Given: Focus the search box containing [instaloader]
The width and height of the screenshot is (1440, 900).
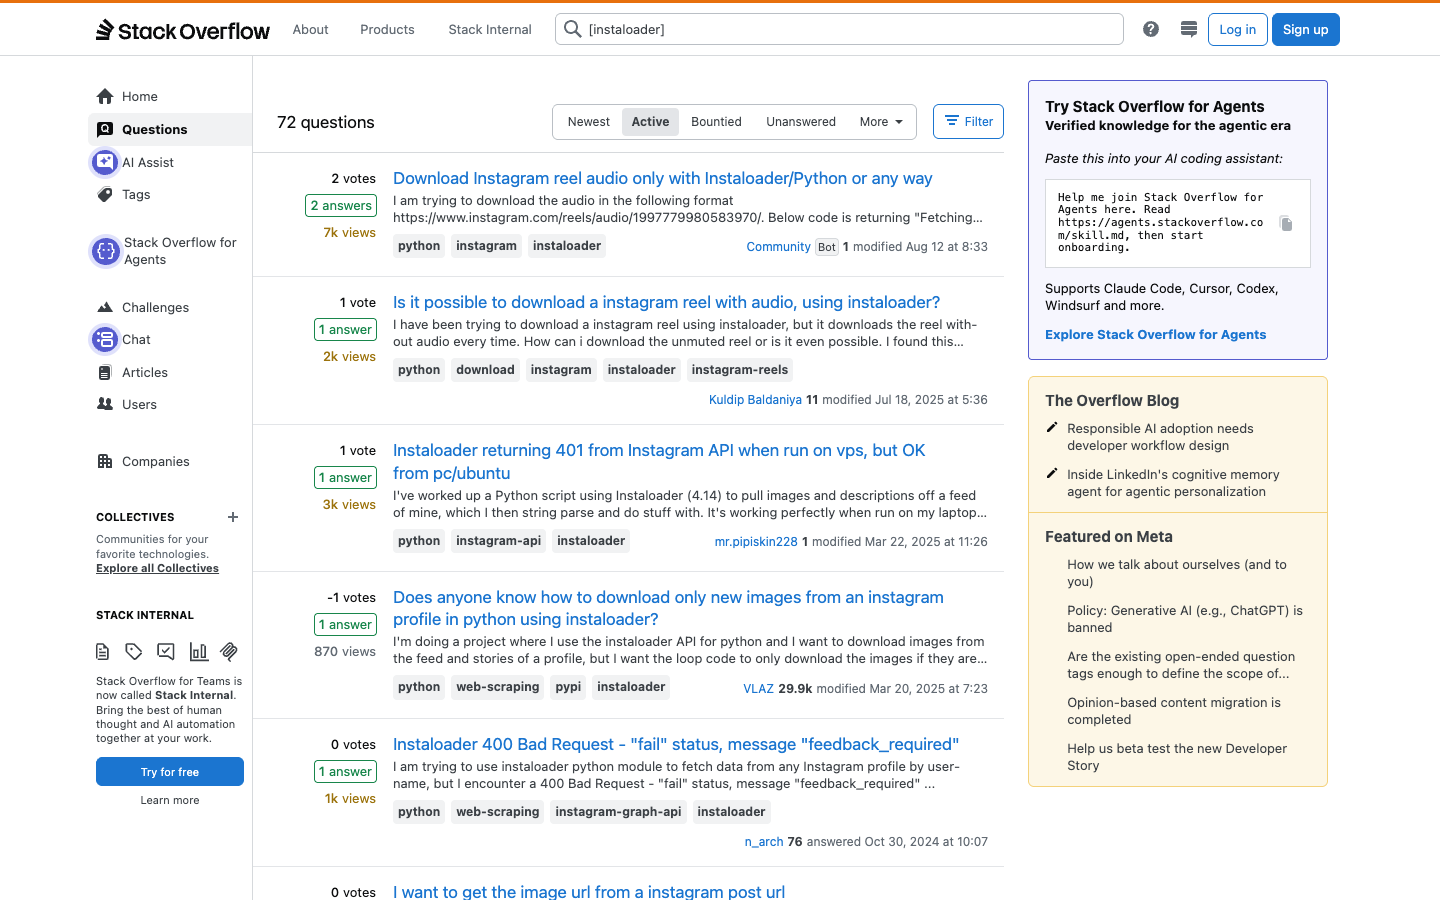Looking at the screenshot, I should click(x=839, y=29).
